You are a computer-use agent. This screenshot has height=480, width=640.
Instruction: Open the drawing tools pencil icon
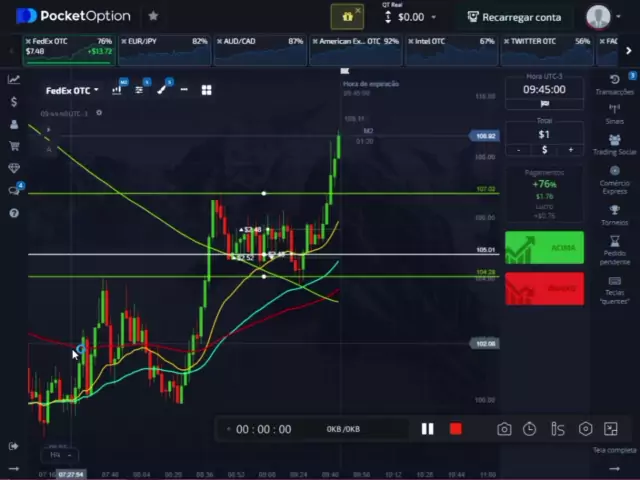[x=161, y=90]
